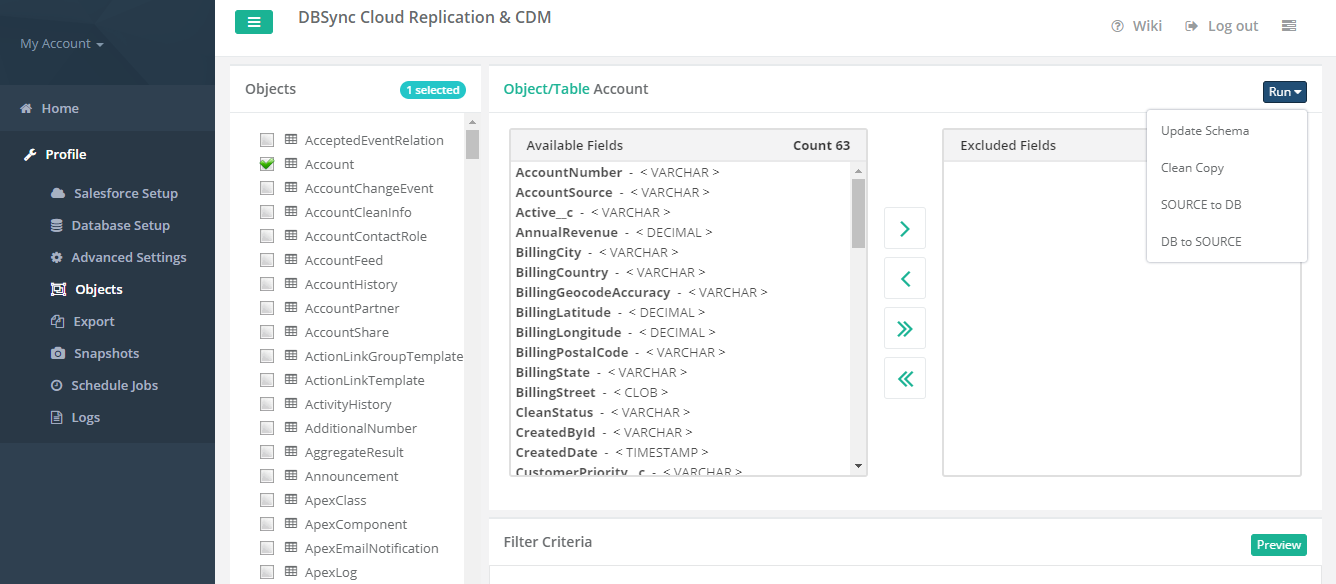Open the right-side panel list icon

1289,26
